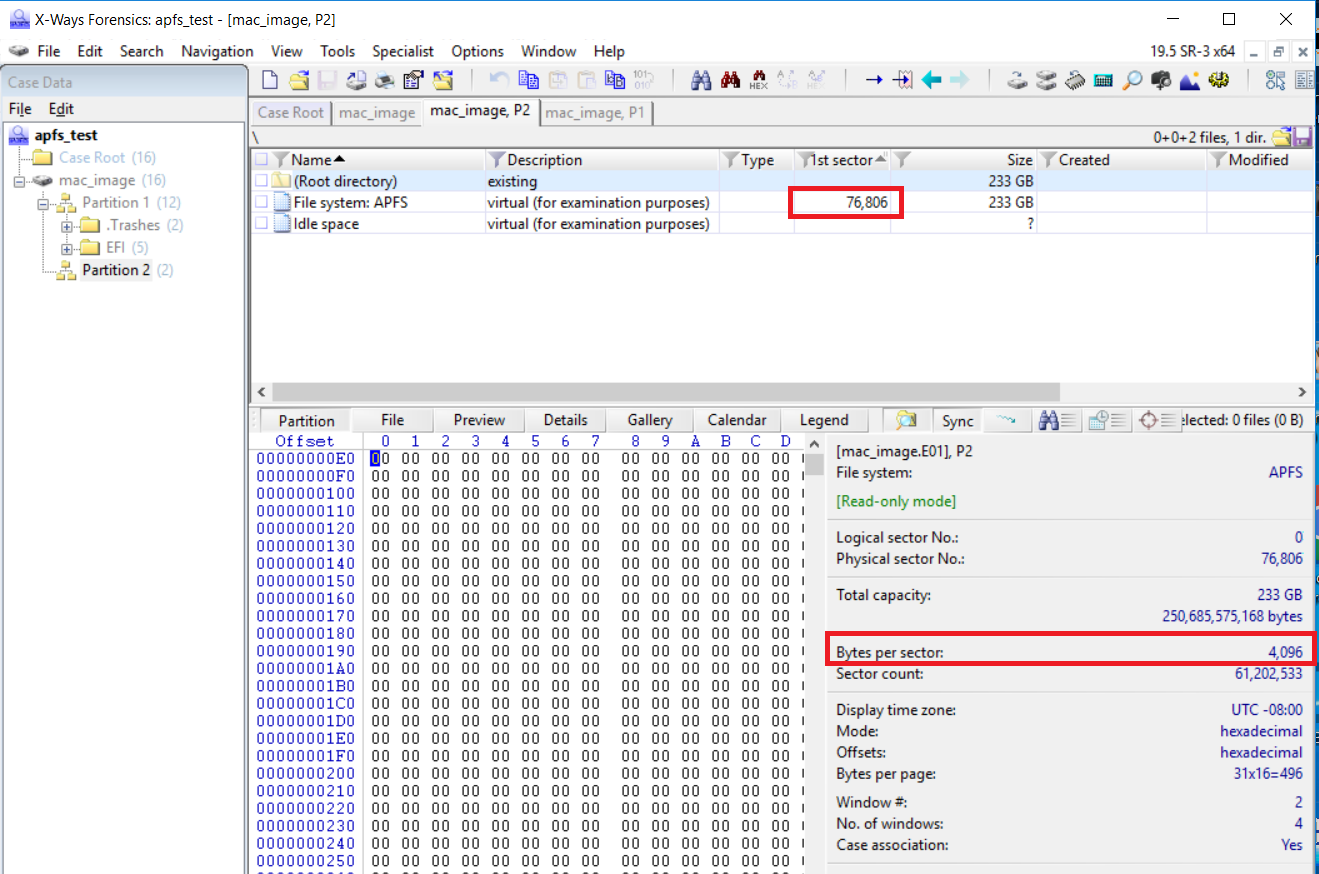1319x874 pixels.
Task: Click the Find Hex Values icon
Action: 759,80
